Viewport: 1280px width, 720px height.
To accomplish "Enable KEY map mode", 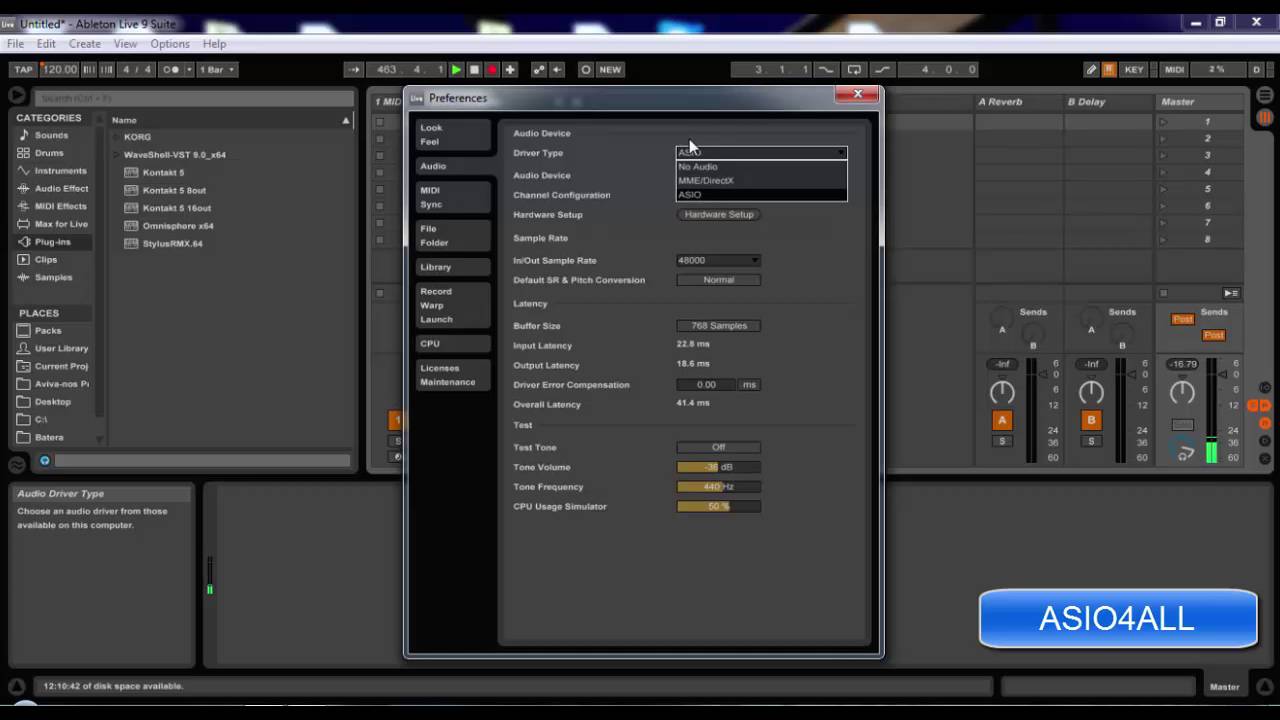I will [1134, 70].
